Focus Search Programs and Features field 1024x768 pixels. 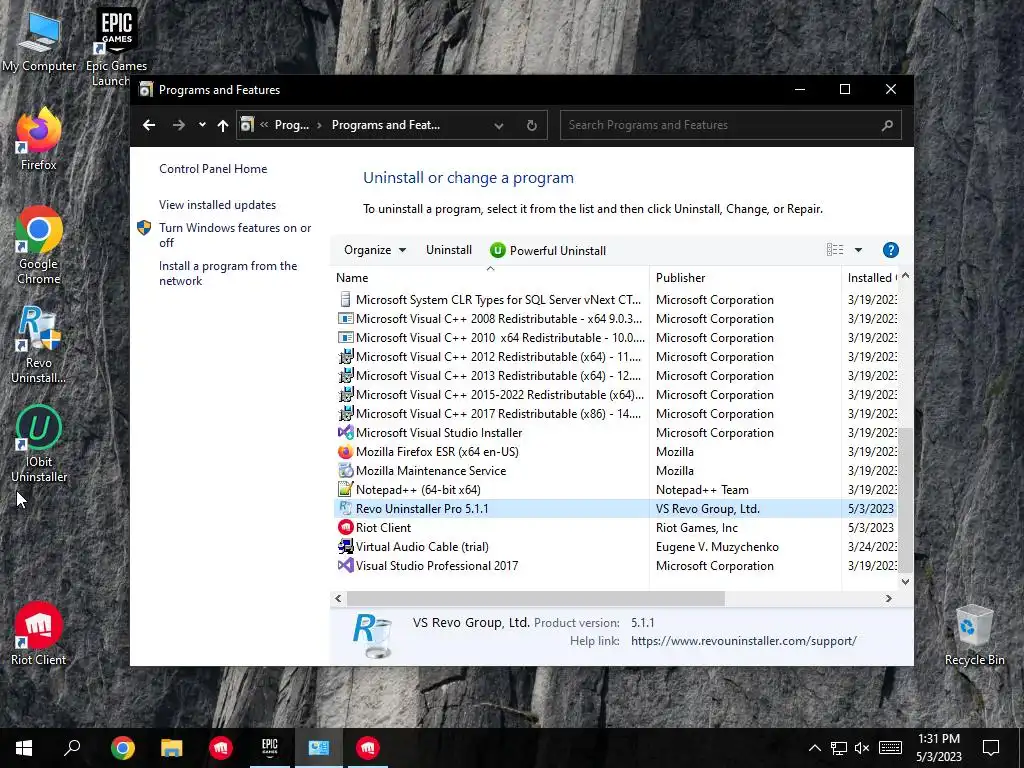(x=730, y=125)
